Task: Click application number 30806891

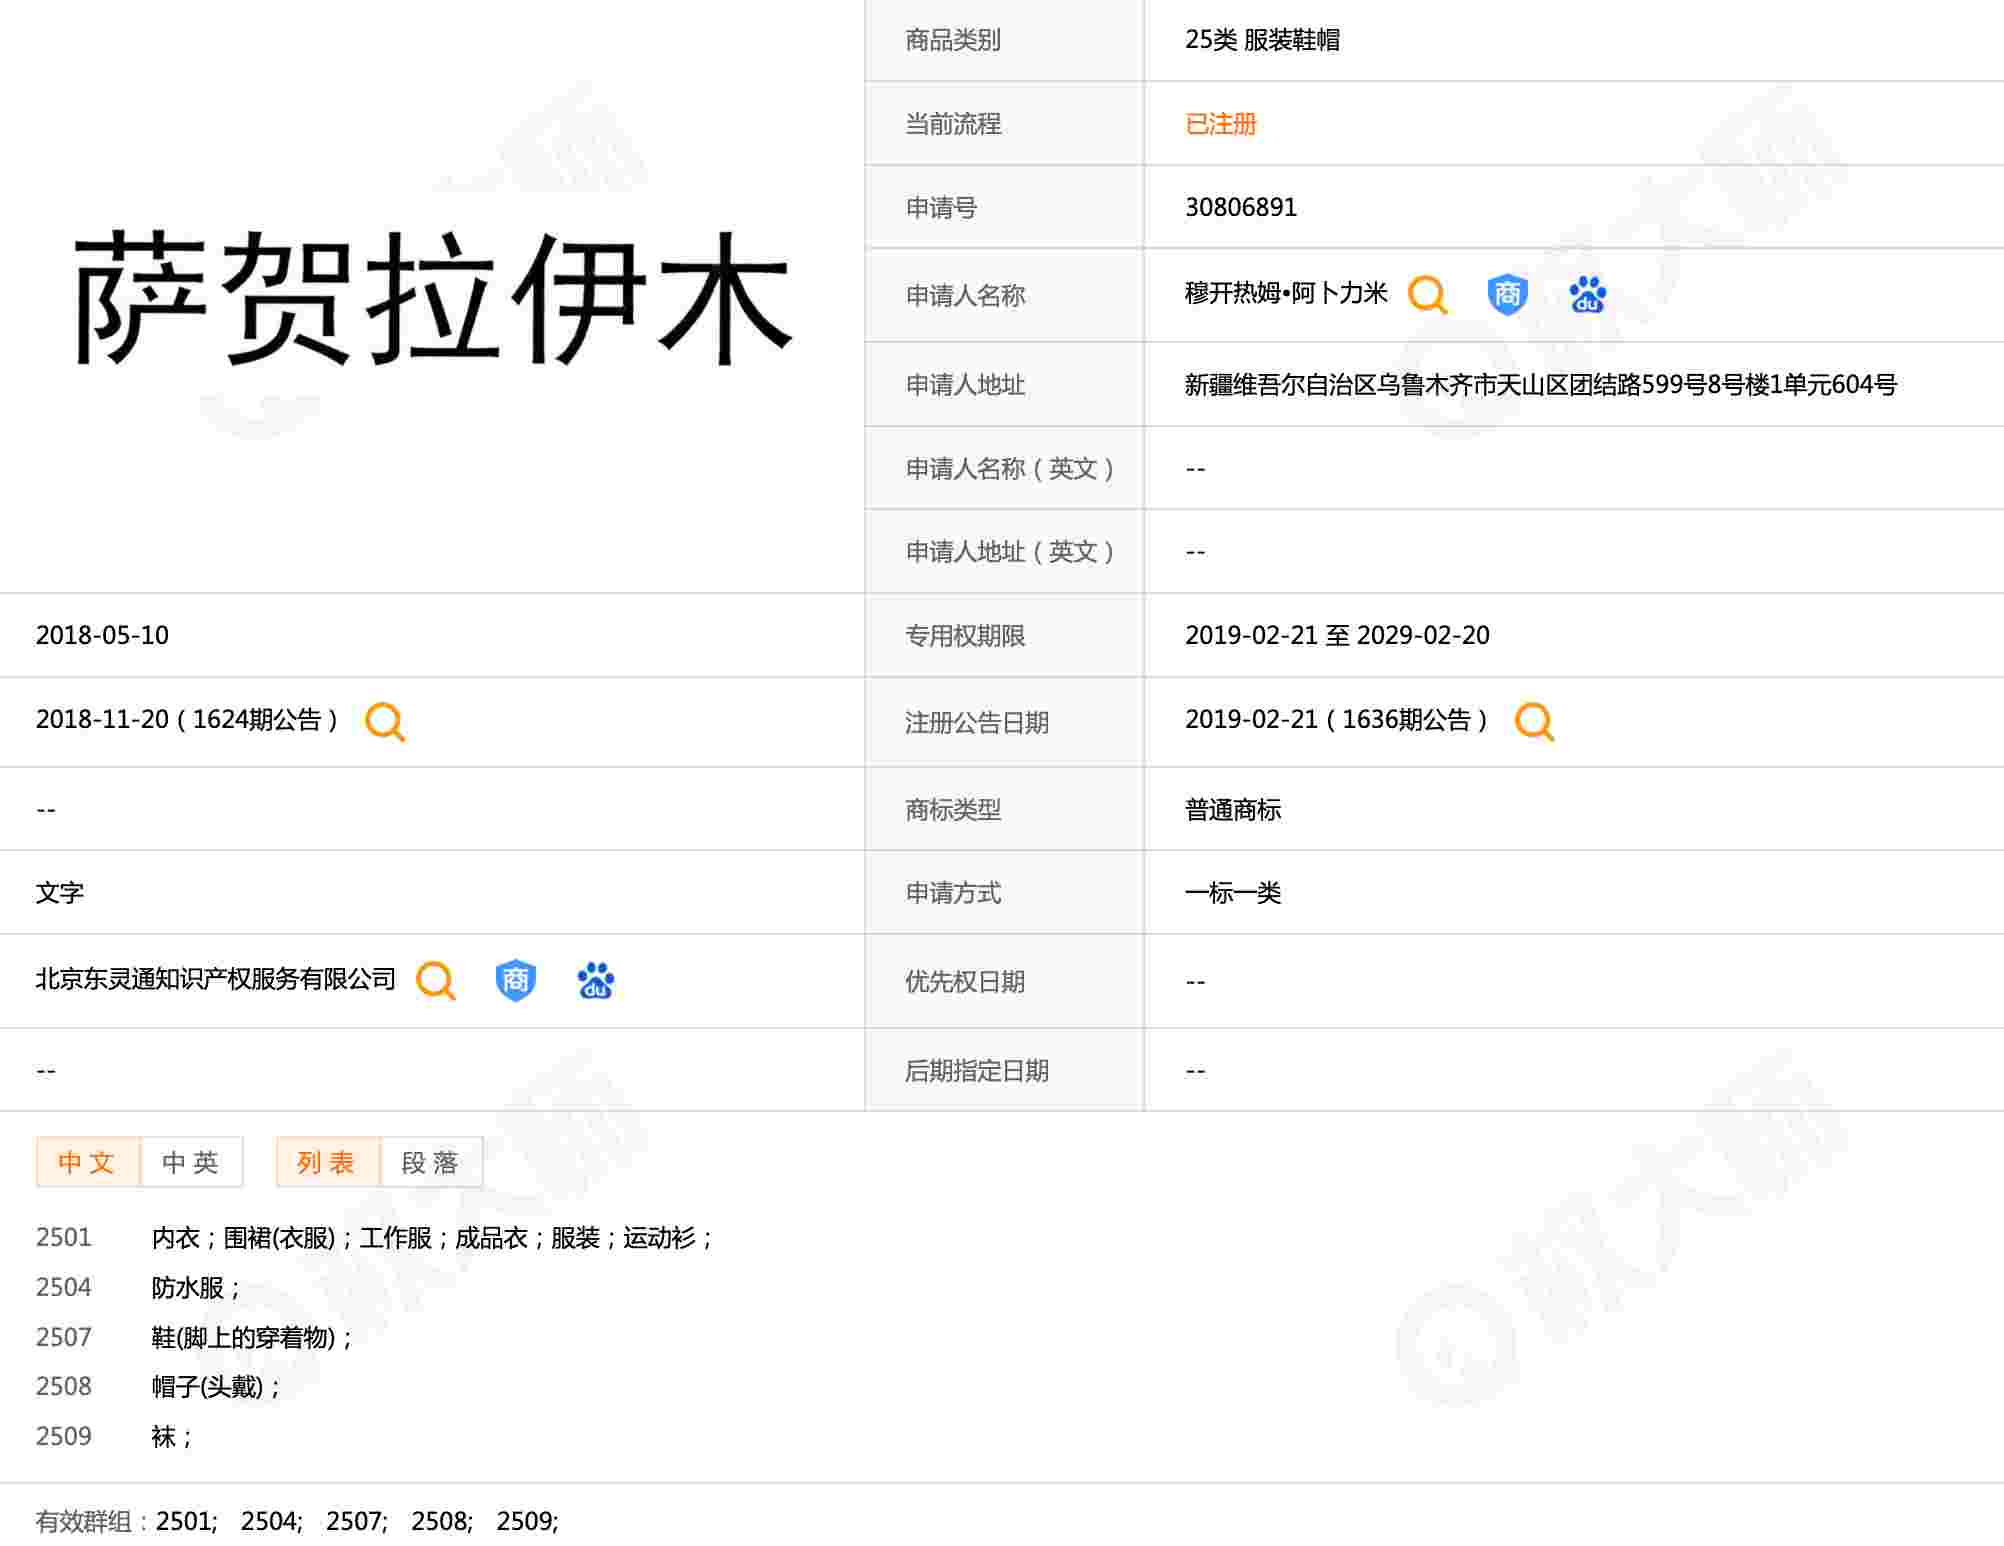Action: (x=1240, y=207)
